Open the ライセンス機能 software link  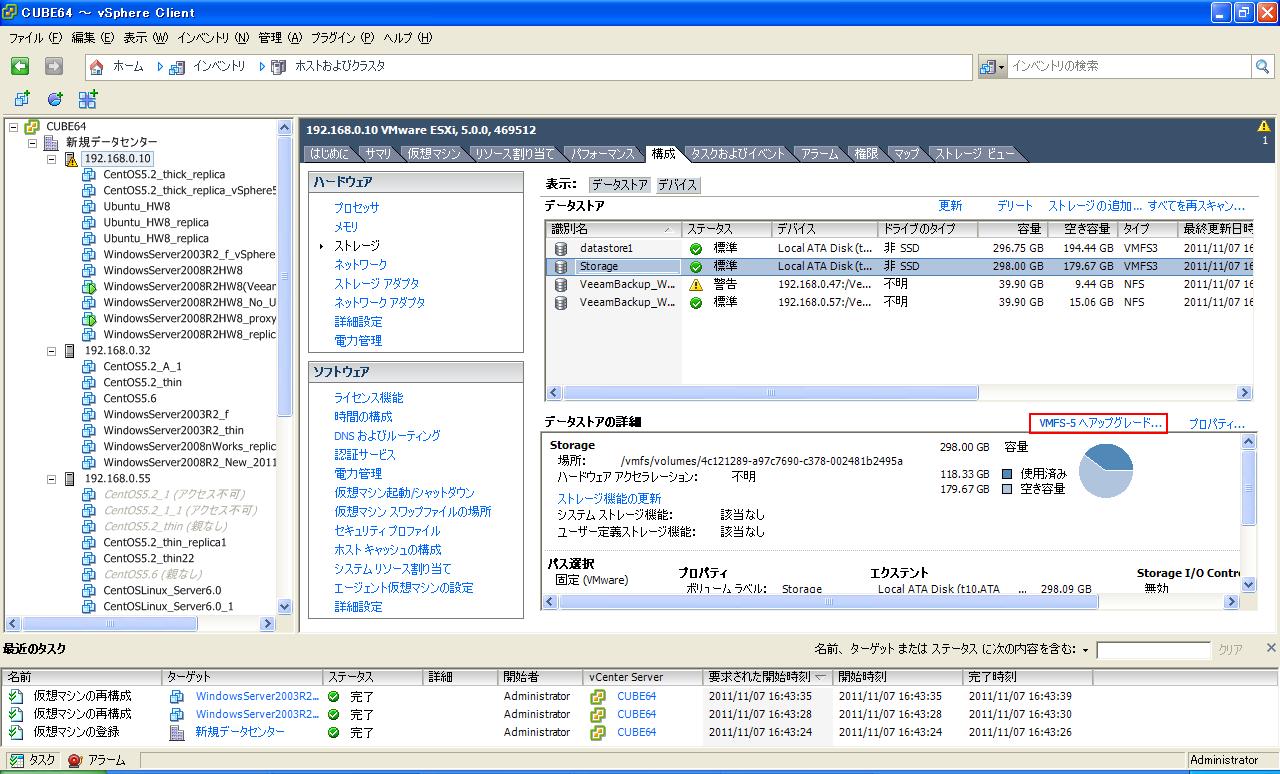[x=369, y=398]
